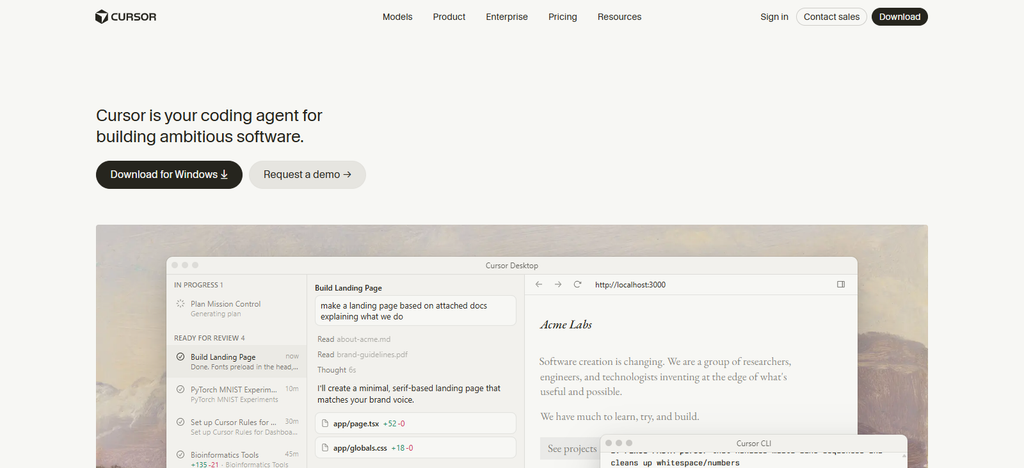1024x468 pixels.
Task: Click Read about-acme.md line
Action: pos(354,339)
